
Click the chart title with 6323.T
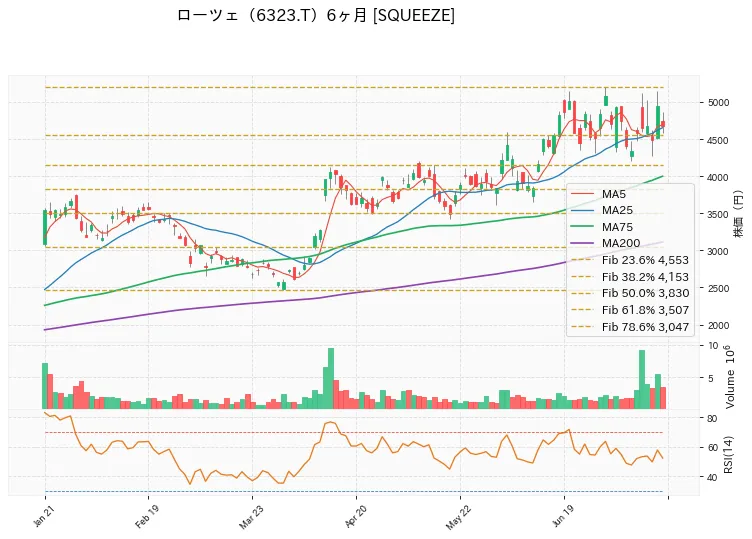[x=316, y=15]
